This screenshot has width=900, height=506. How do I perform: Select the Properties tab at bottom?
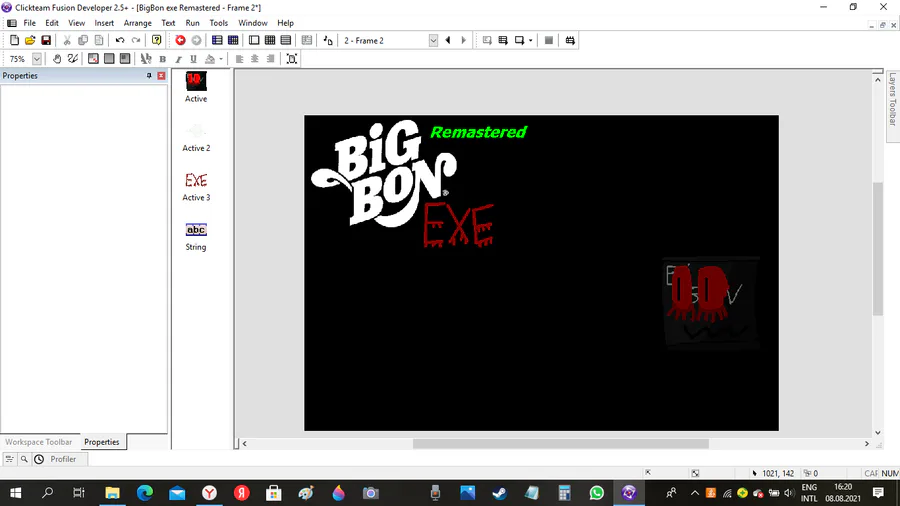pos(102,442)
